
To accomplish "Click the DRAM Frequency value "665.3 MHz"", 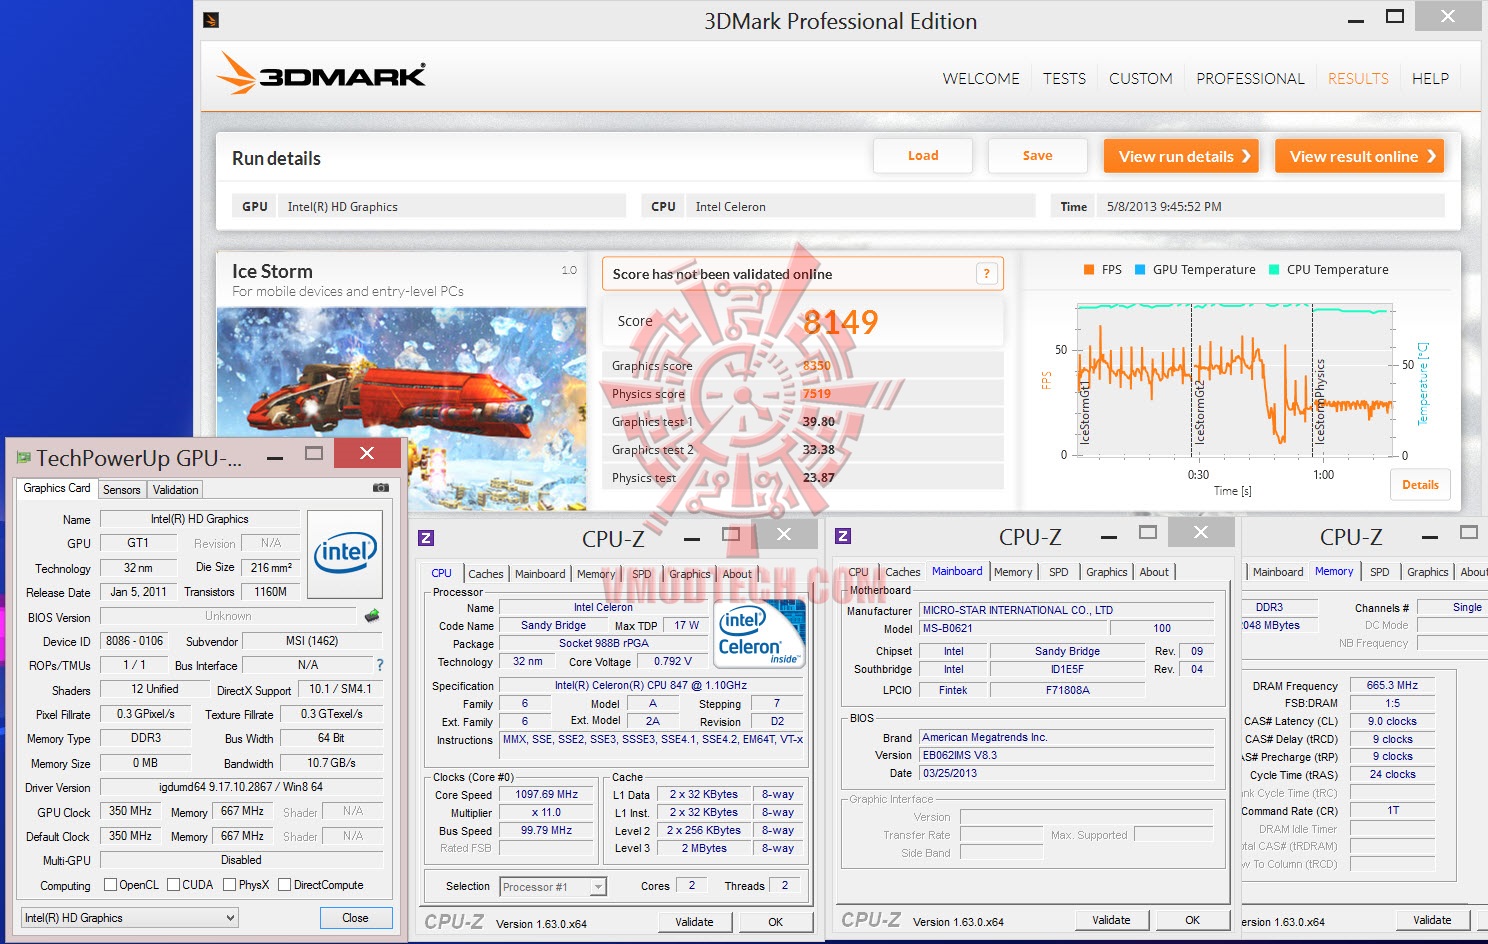I will [1392, 686].
